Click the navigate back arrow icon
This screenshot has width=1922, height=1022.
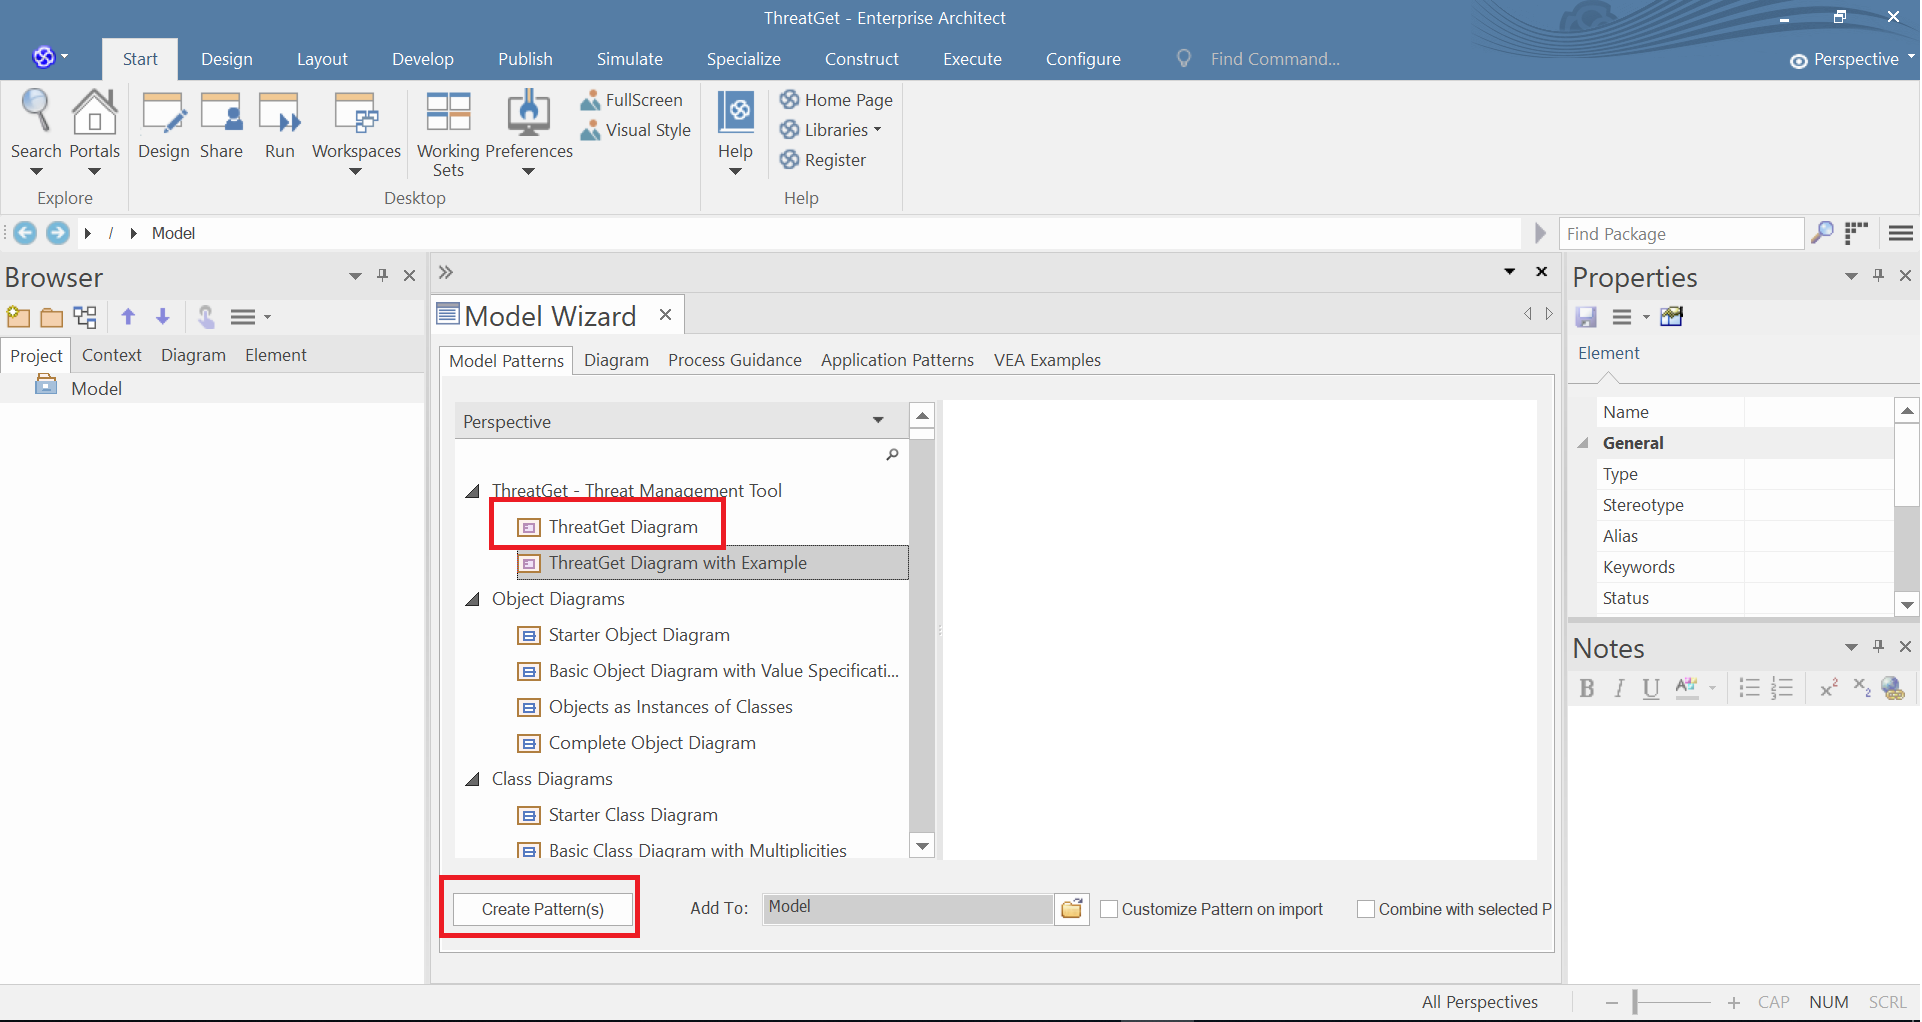[x=25, y=233]
